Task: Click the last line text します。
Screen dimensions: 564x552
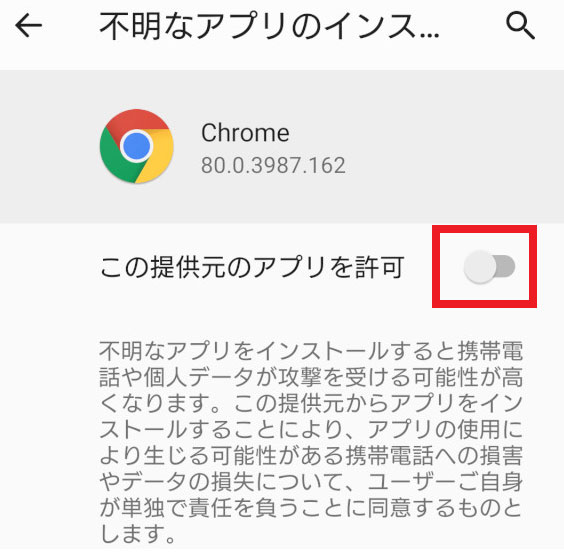Action: (x=137, y=534)
